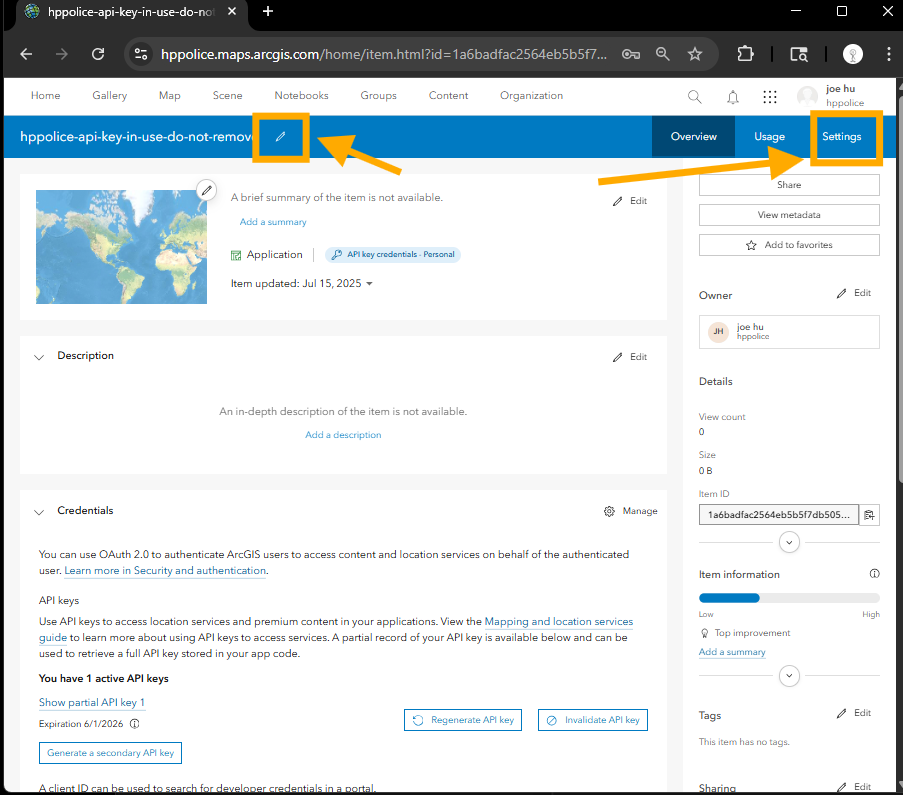Click the world map item thumbnail
The width and height of the screenshot is (903, 795).
click(x=121, y=247)
